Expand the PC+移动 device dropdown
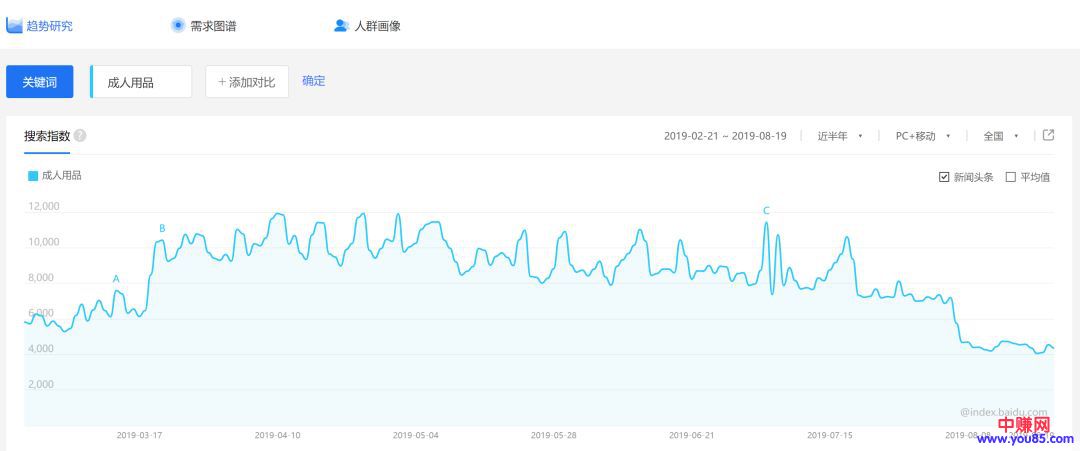This screenshot has width=1080, height=451. click(x=922, y=136)
